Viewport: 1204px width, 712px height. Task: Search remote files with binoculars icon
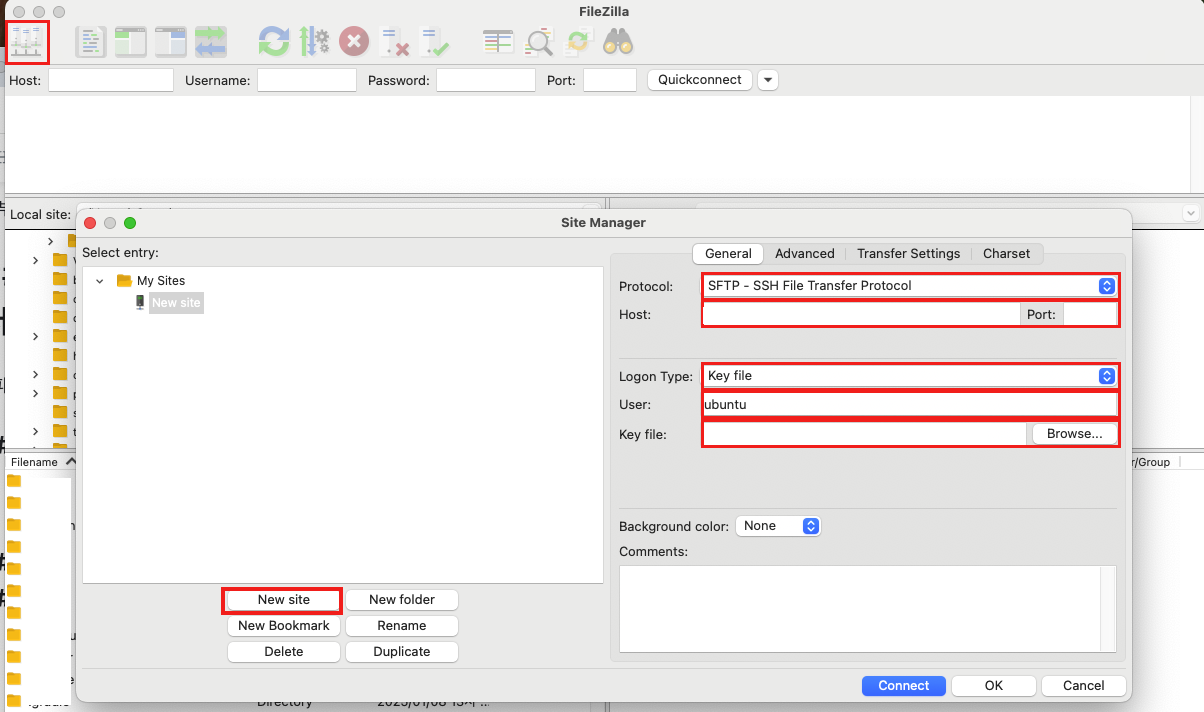(618, 42)
